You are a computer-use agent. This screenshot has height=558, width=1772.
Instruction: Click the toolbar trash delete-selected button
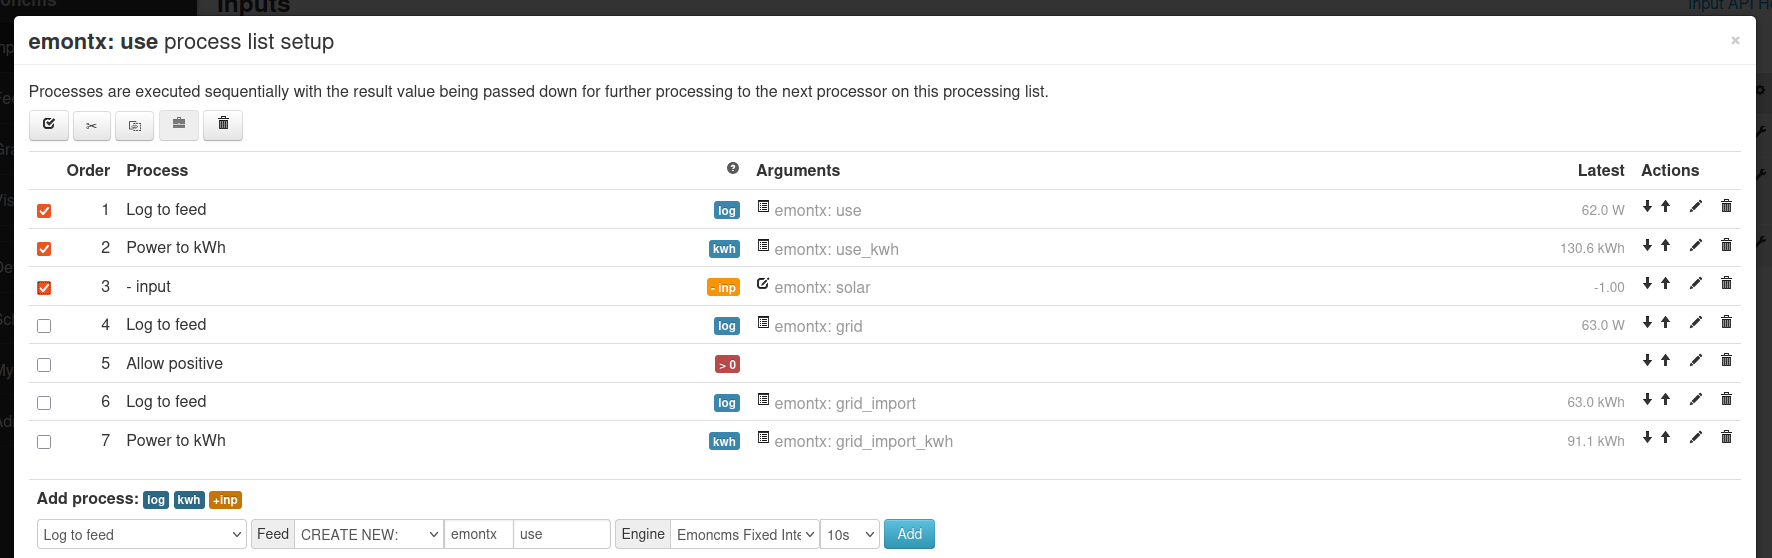click(223, 124)
